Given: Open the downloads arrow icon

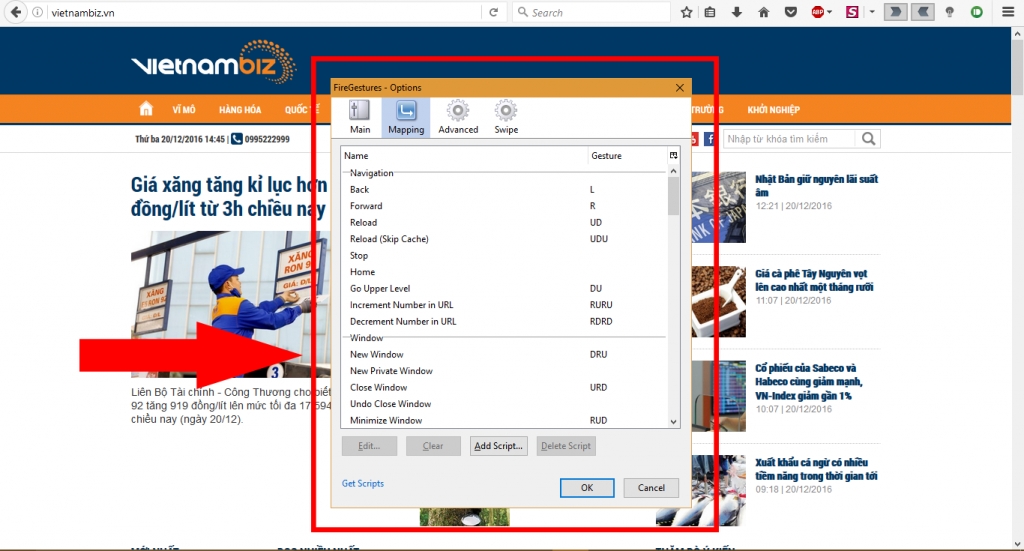Looking at the screenshot, I should coord(737,12).
